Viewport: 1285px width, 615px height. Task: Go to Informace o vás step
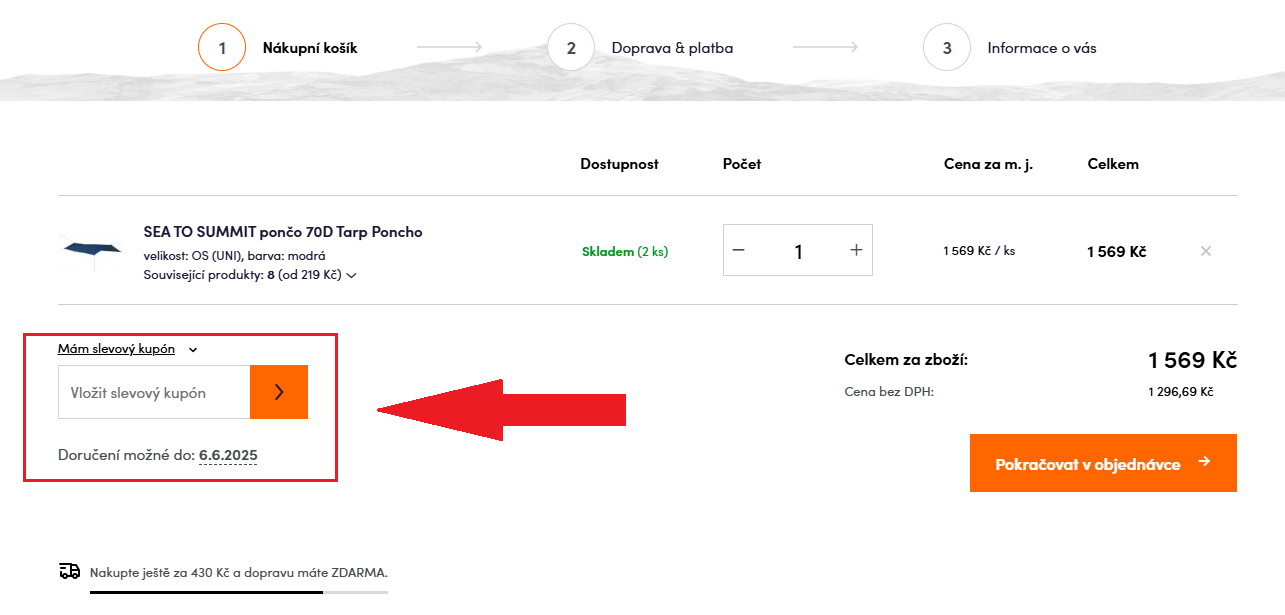pos(1042,47)
